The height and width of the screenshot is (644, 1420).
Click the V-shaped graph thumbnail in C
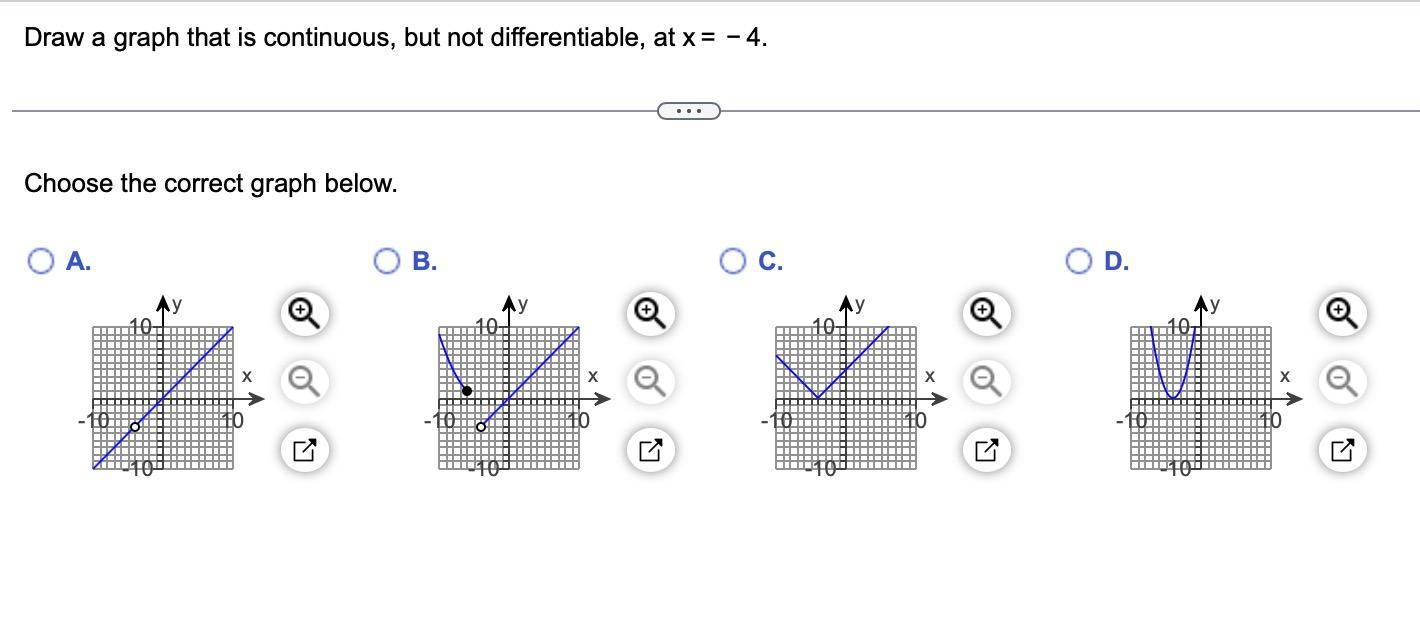(x=846, y=397)
